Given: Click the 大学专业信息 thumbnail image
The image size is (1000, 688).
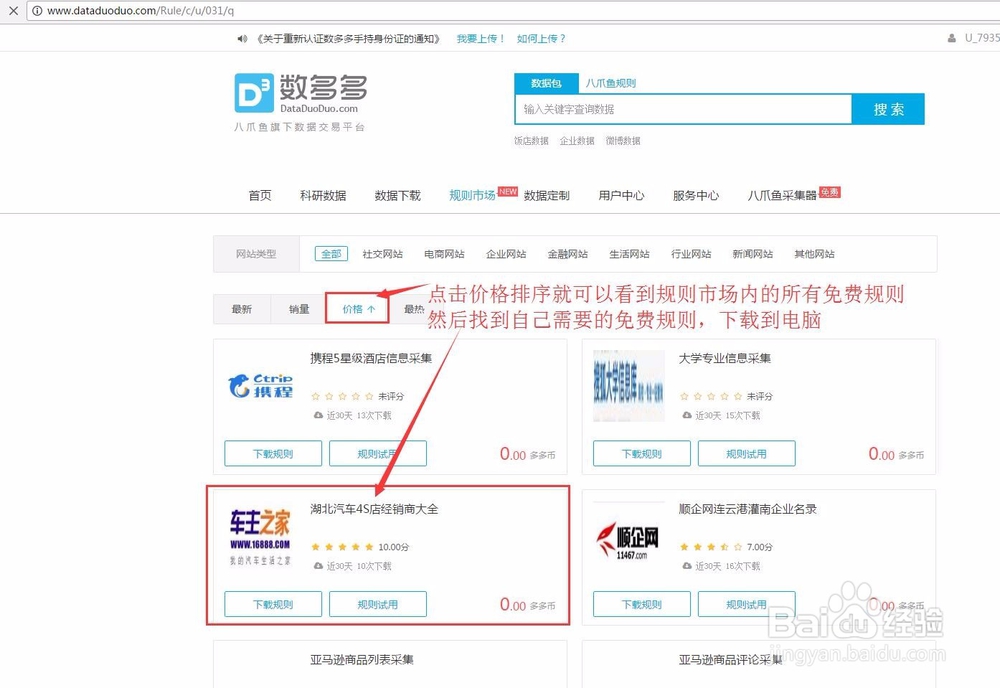Looking at the screenshot, I should tap(629, 386).
